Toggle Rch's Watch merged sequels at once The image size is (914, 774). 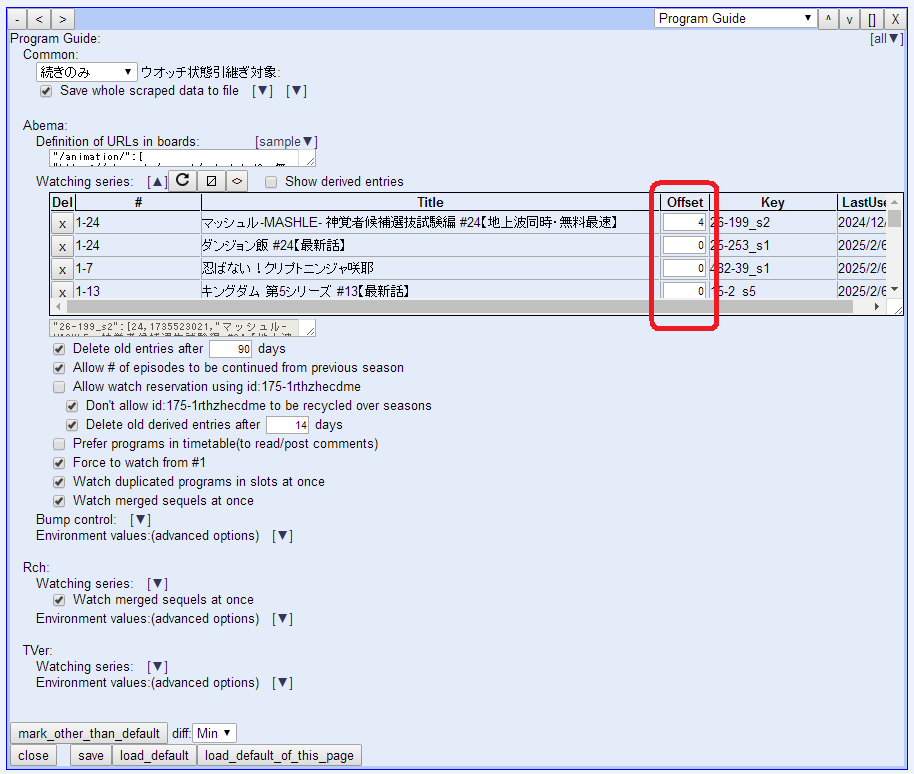point(59,600)
